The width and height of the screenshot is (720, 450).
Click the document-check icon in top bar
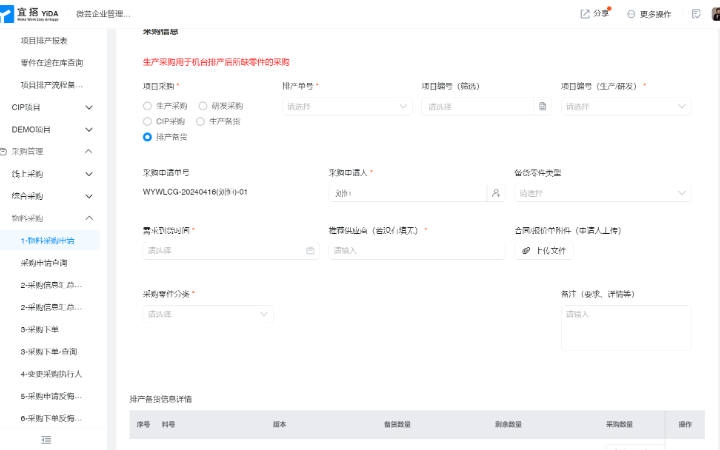coord(696,14)
